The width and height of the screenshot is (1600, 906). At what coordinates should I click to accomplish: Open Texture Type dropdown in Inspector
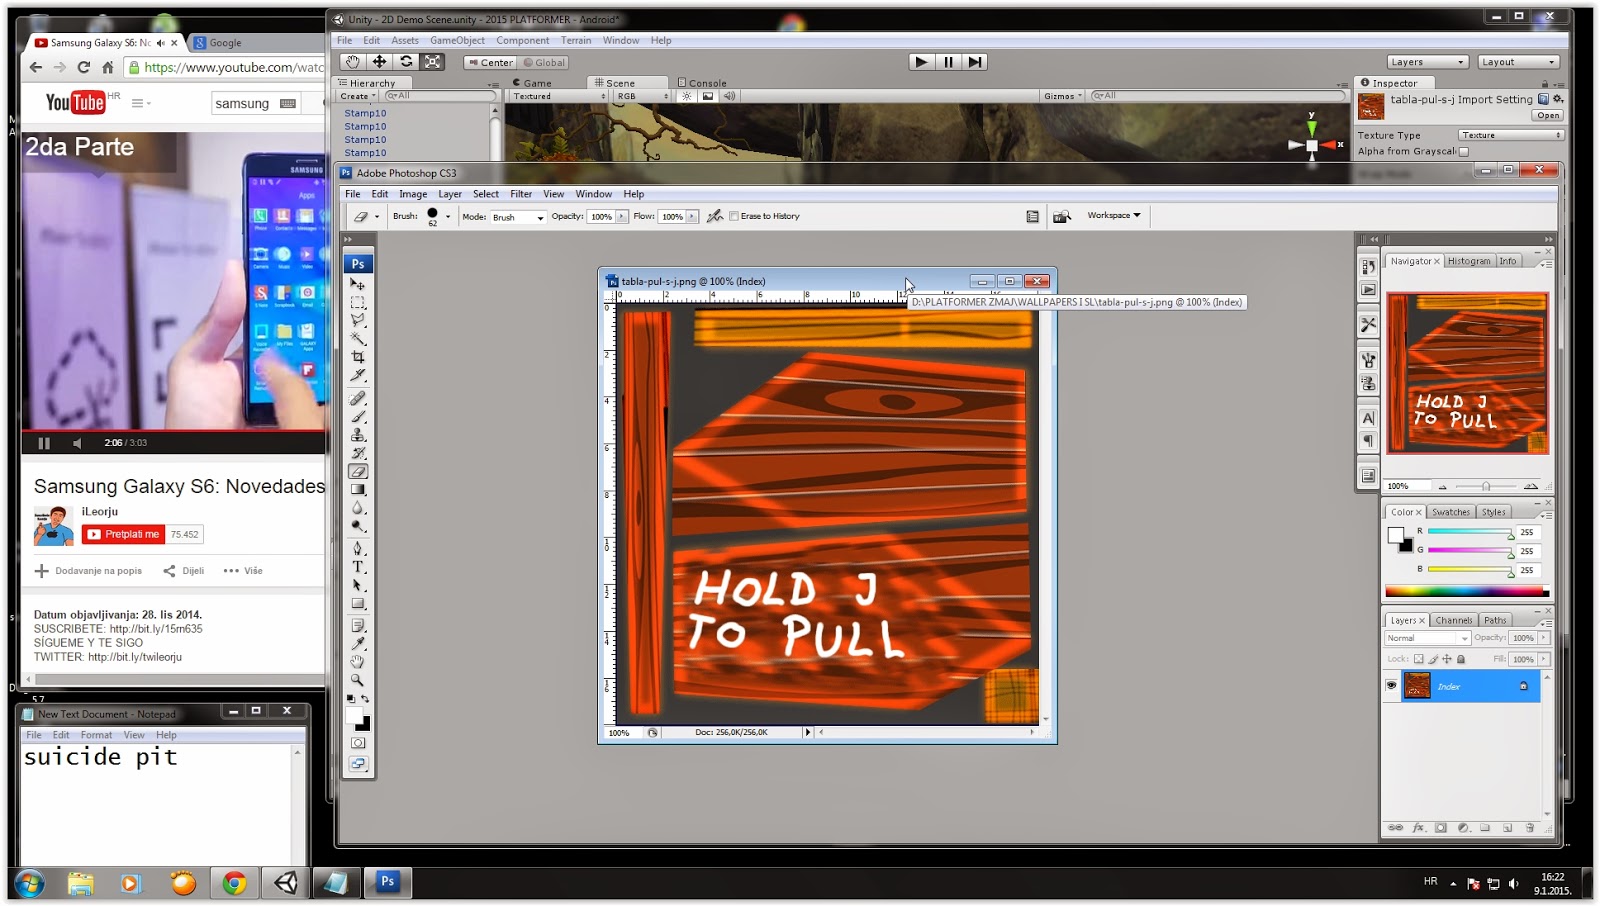pyautogui.click(x=1510, y=135)
